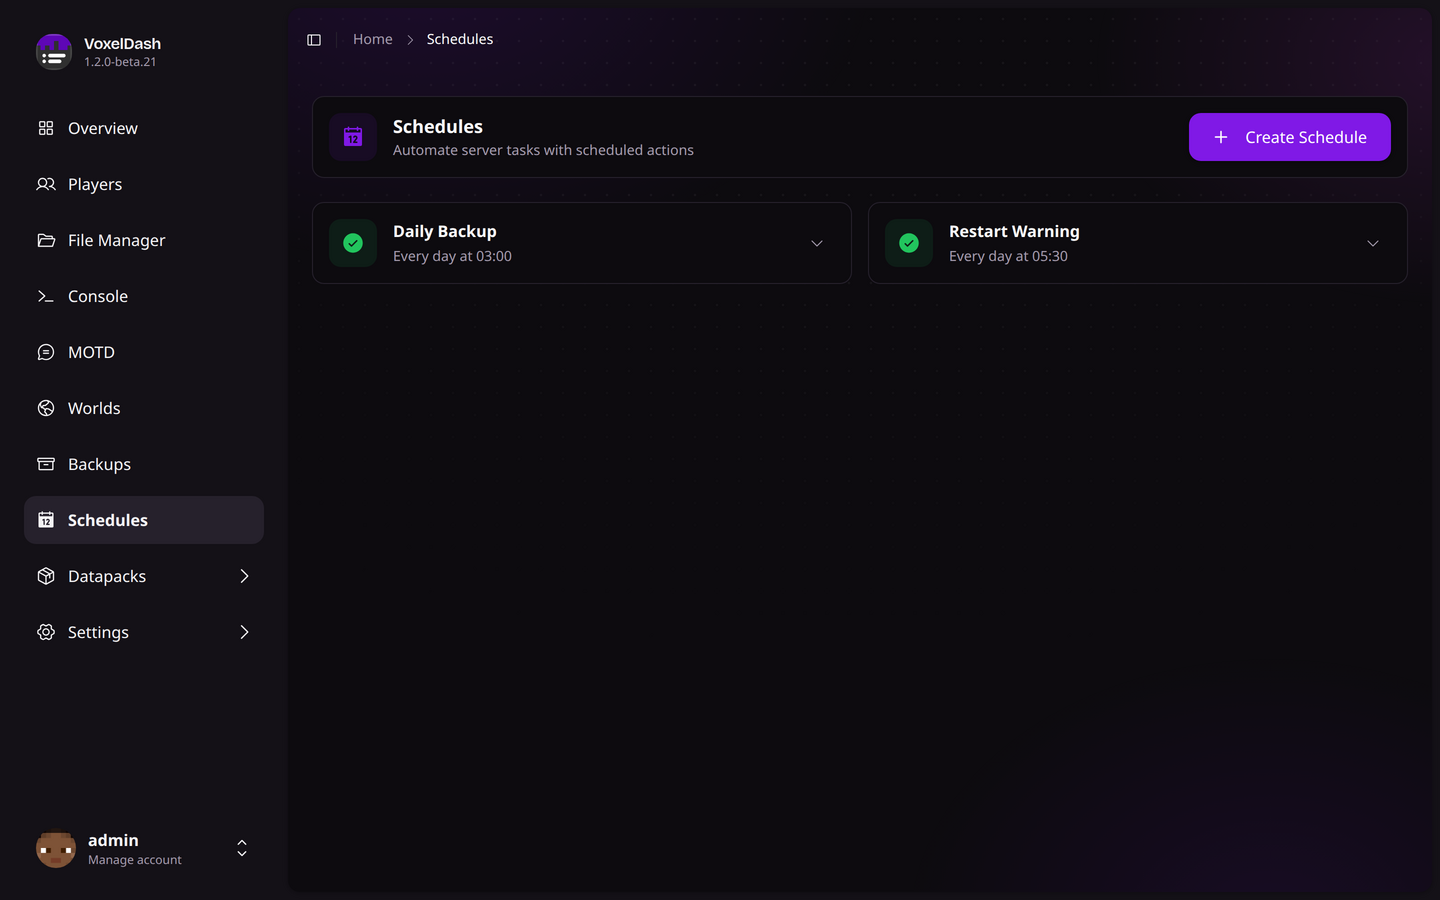
Task: Select Schedules in the sidebar menu
Action: (x=144, y=520)
